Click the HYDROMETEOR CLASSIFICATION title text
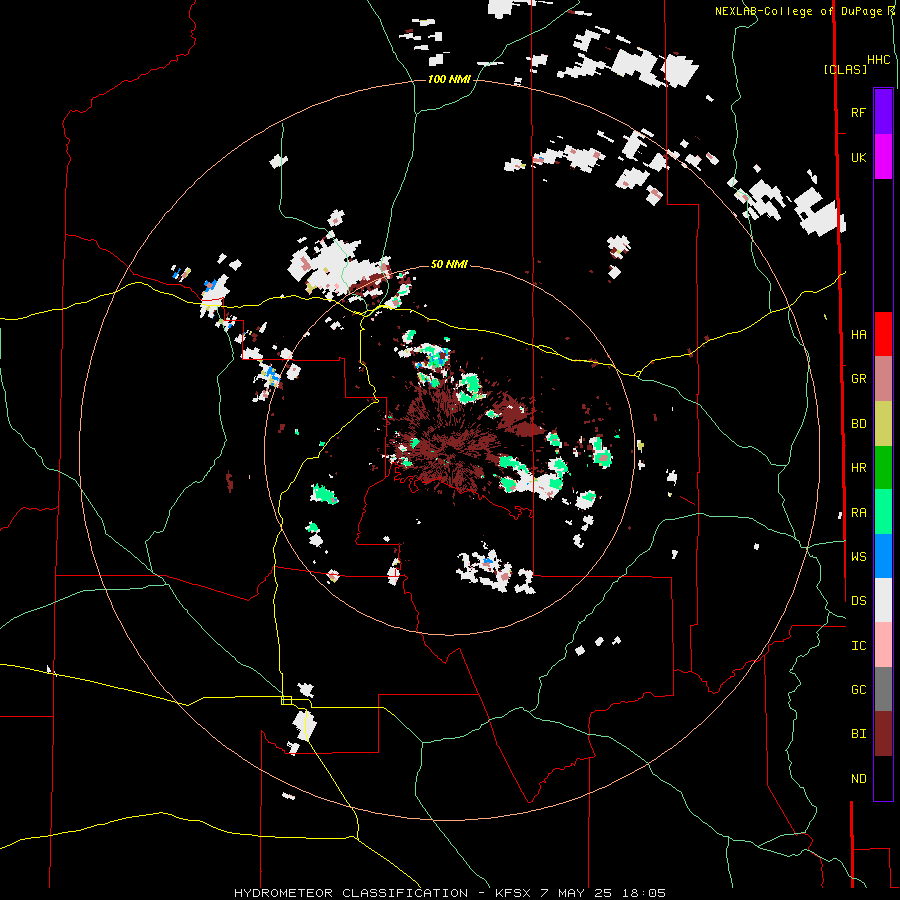The width and height of the screenshot is (900, 900). click(x=351, y=893)
